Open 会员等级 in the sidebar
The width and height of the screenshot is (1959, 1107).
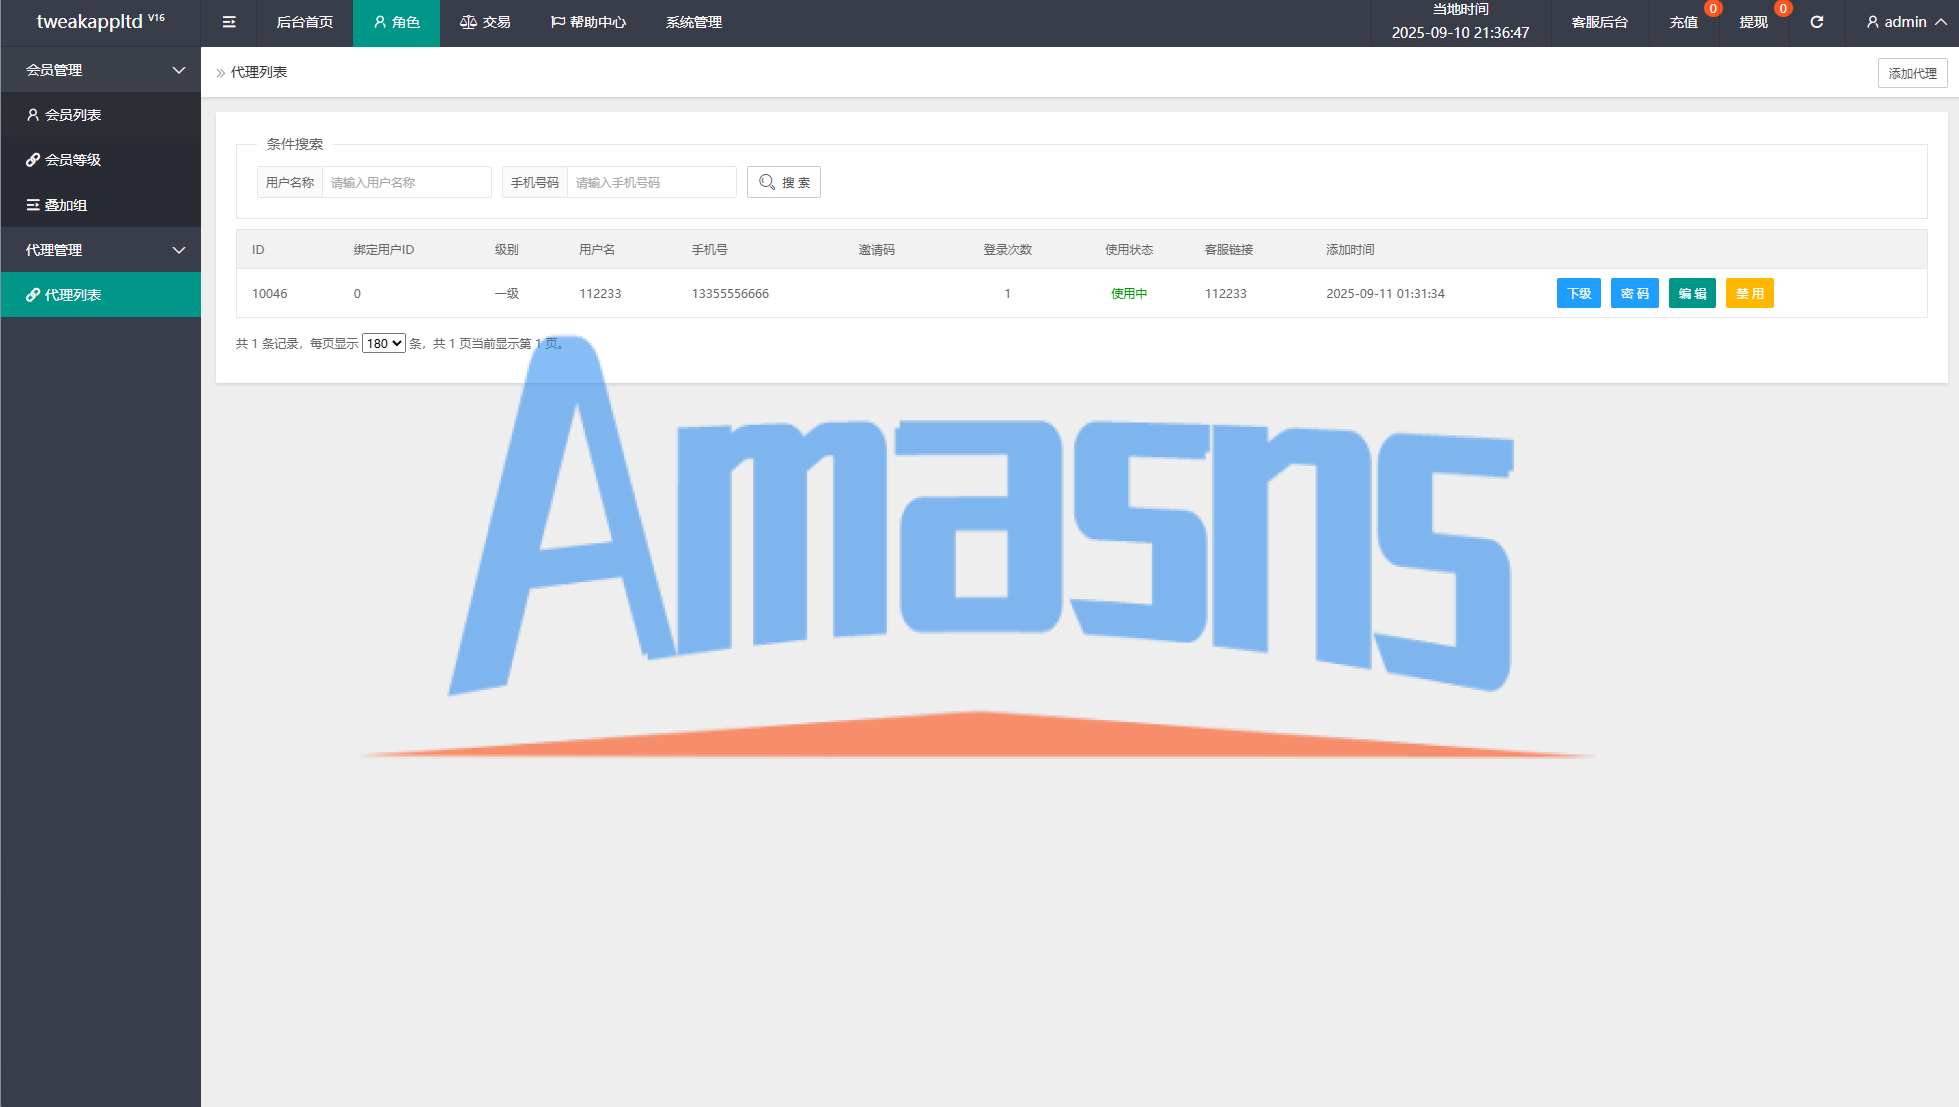[x=72, y=160]
